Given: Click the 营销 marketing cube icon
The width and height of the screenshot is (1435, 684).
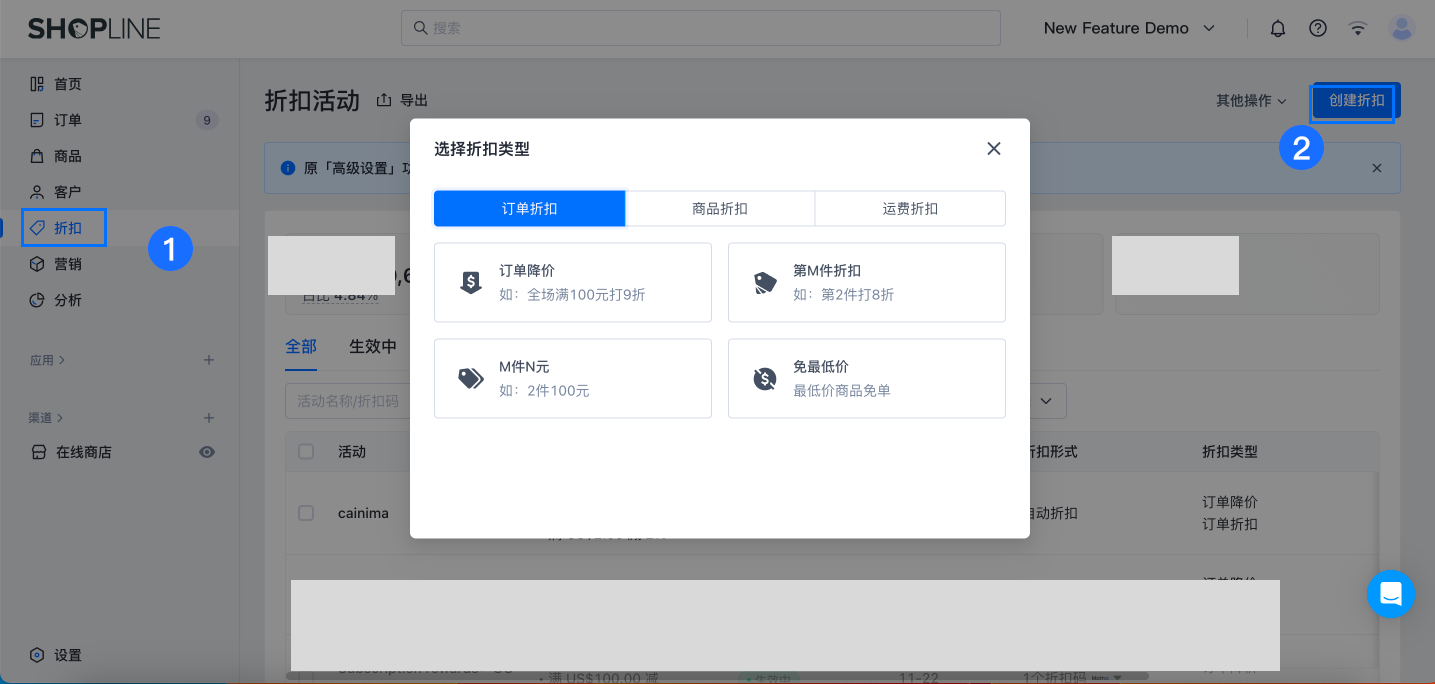Looking at the screenshot, I should click(37, 264).
